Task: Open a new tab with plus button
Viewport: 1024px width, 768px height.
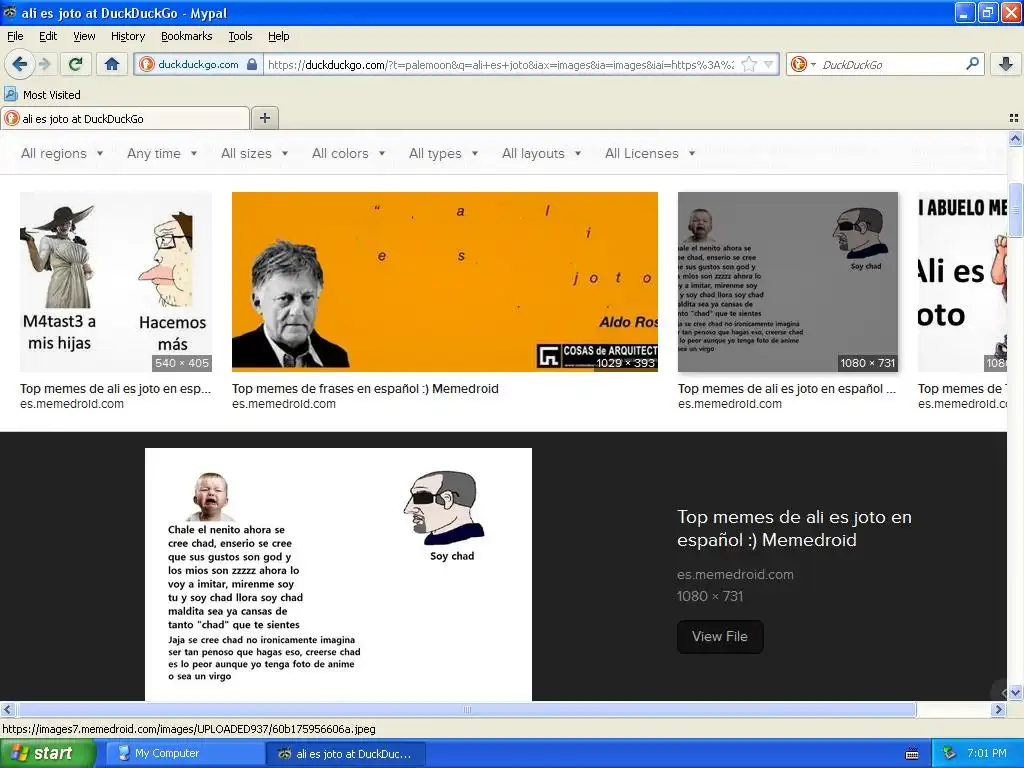Action: point(264,118)
